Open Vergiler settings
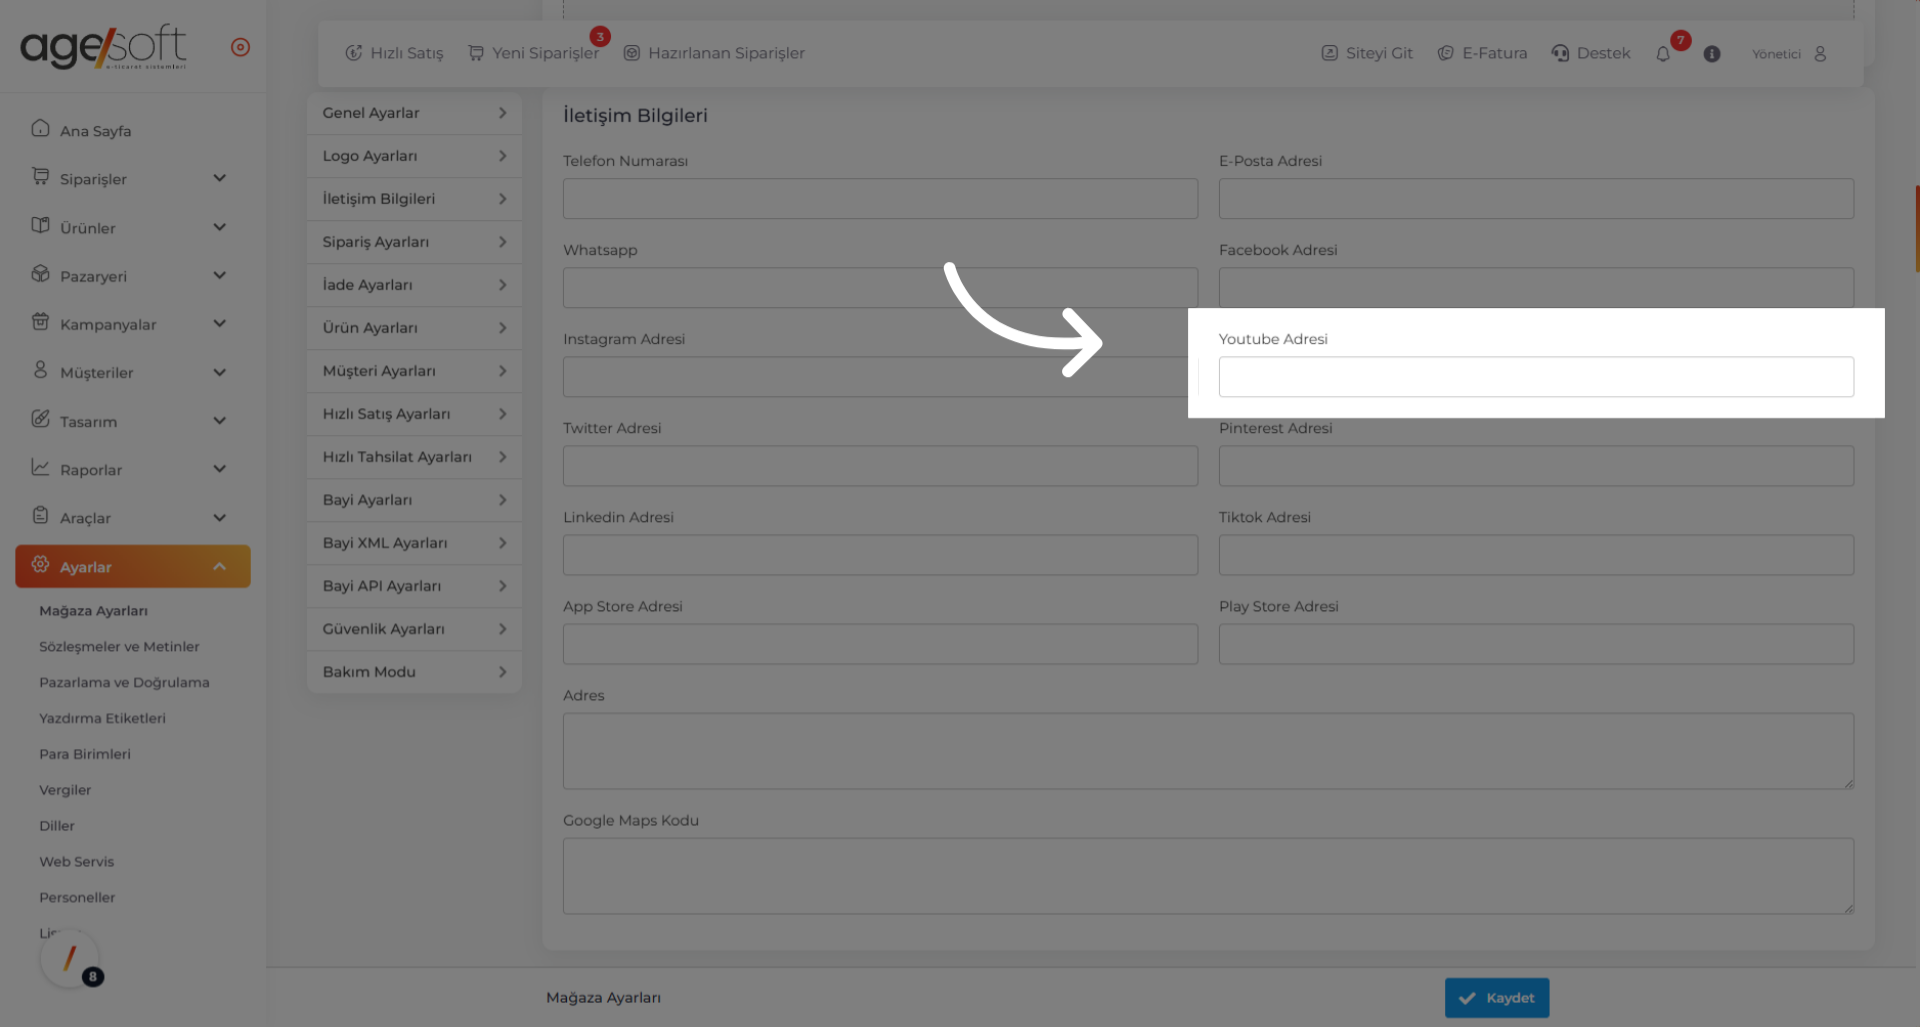 point(65,790)
